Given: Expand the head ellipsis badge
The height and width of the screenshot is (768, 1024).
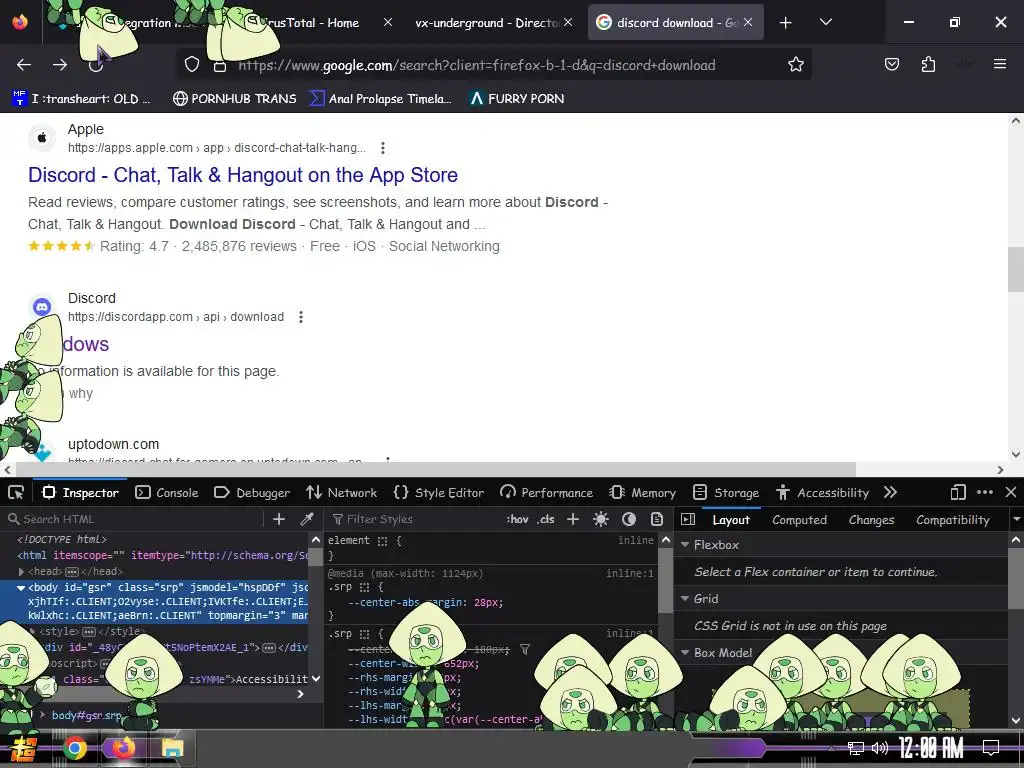Looking at the screenshot, I should (x=72, y=571).
